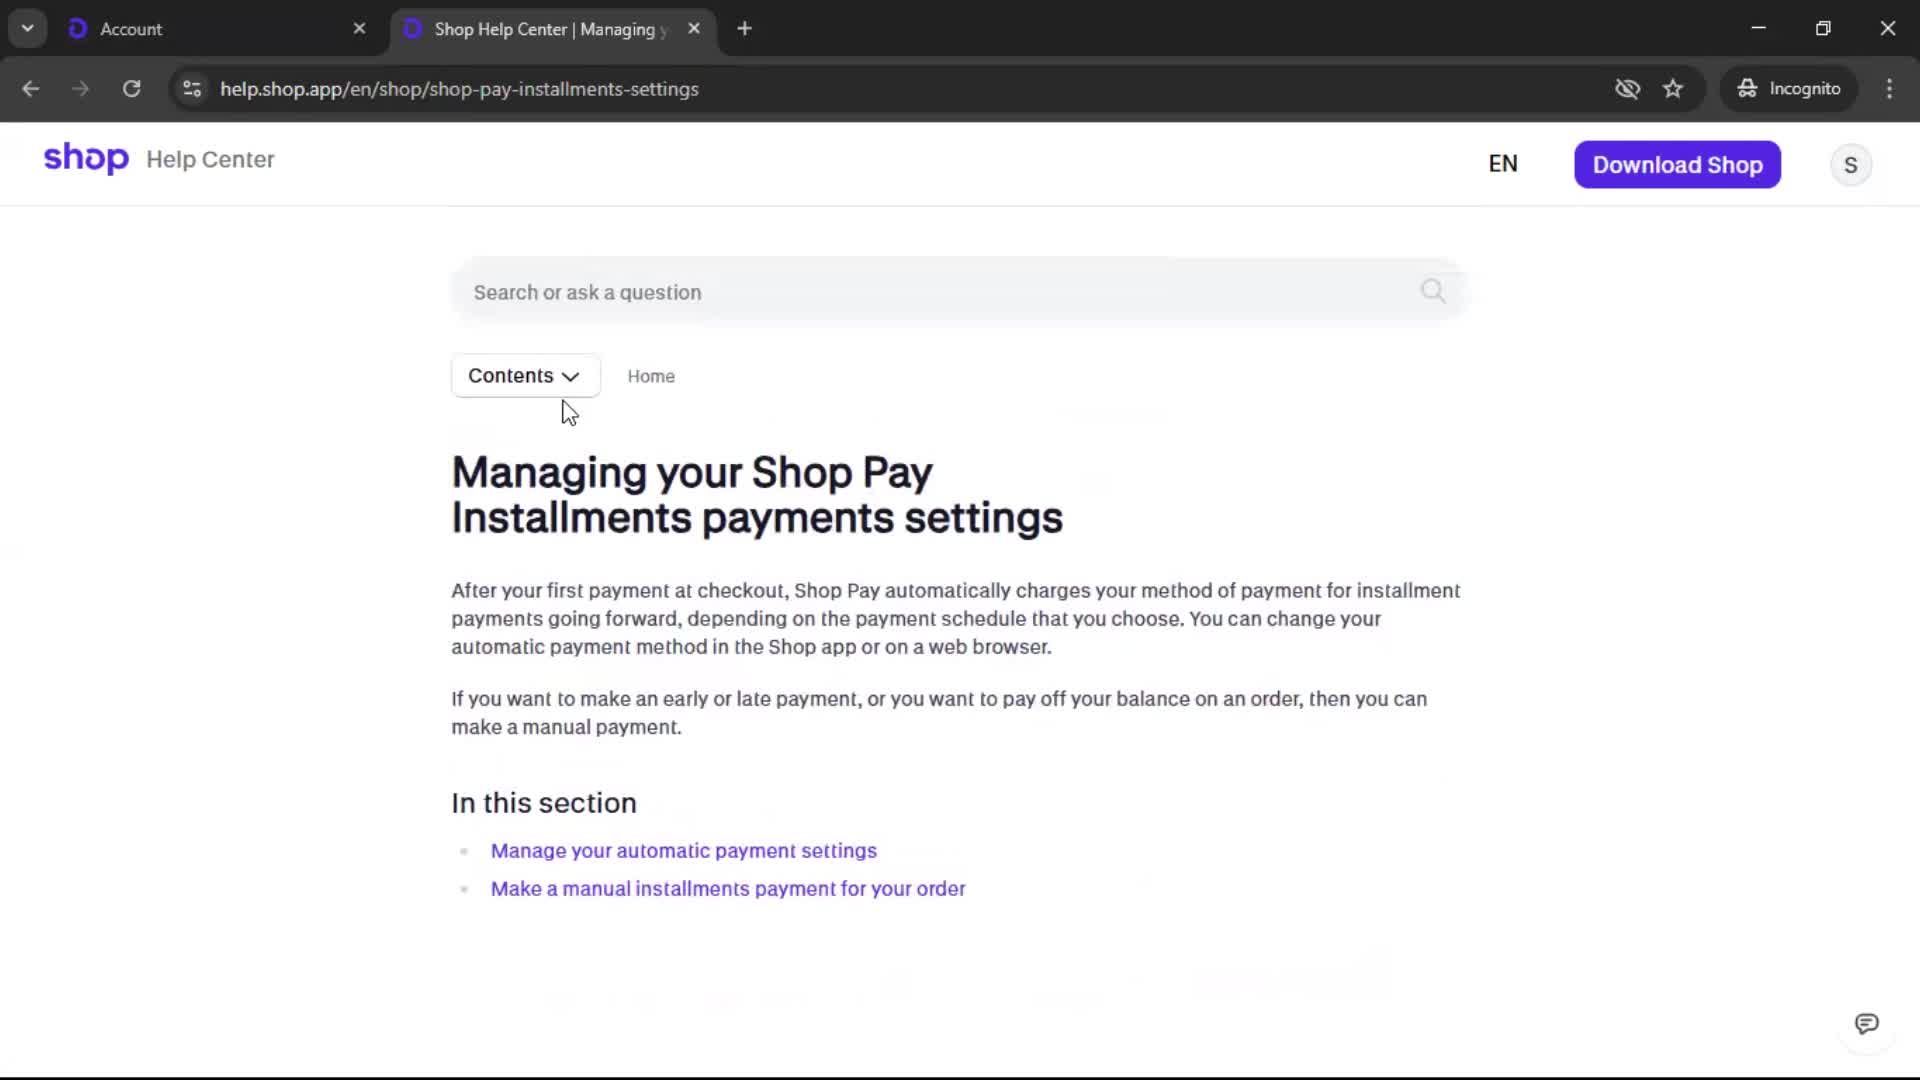
Task: Click the browser reload icon
Action: [x=131, y=89]
